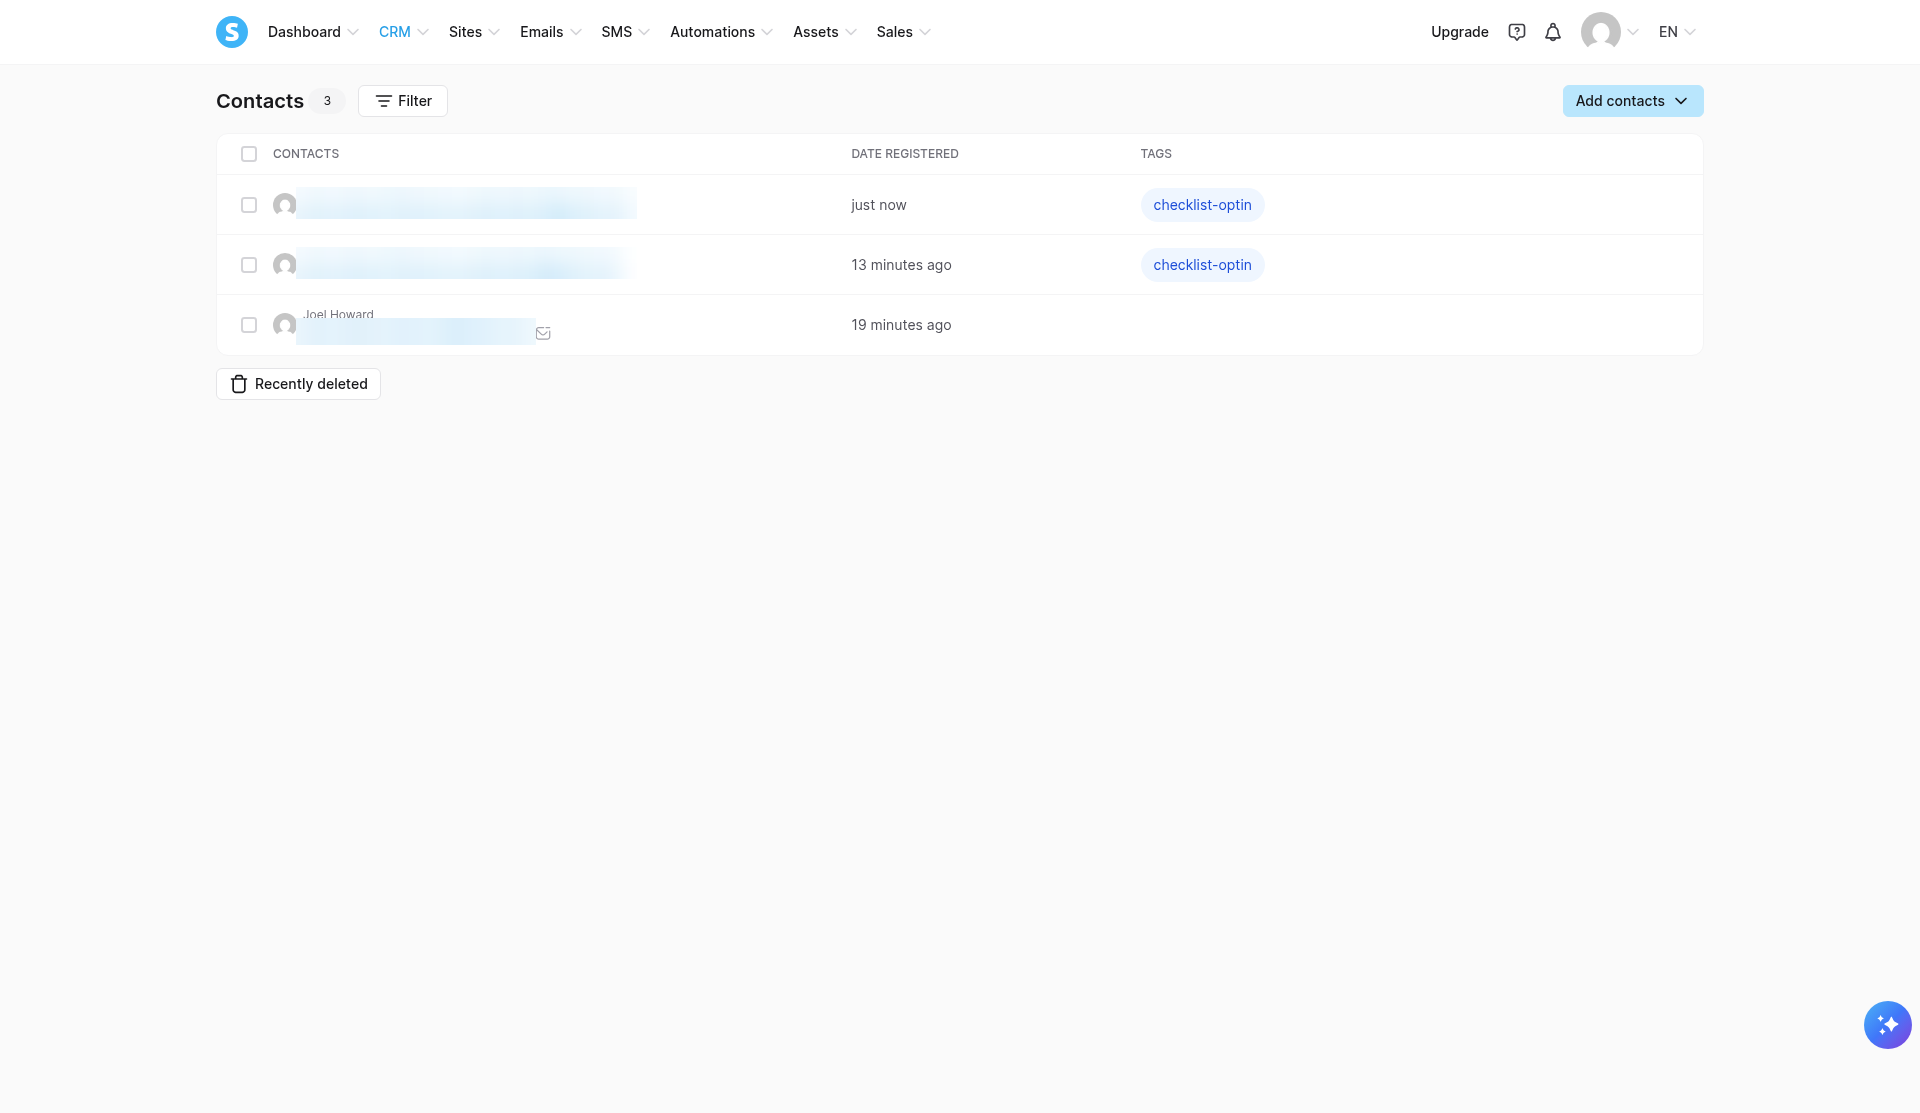1920x1113 pixels.
Task: Expand the CRM menu
Action: click(404, 32)
